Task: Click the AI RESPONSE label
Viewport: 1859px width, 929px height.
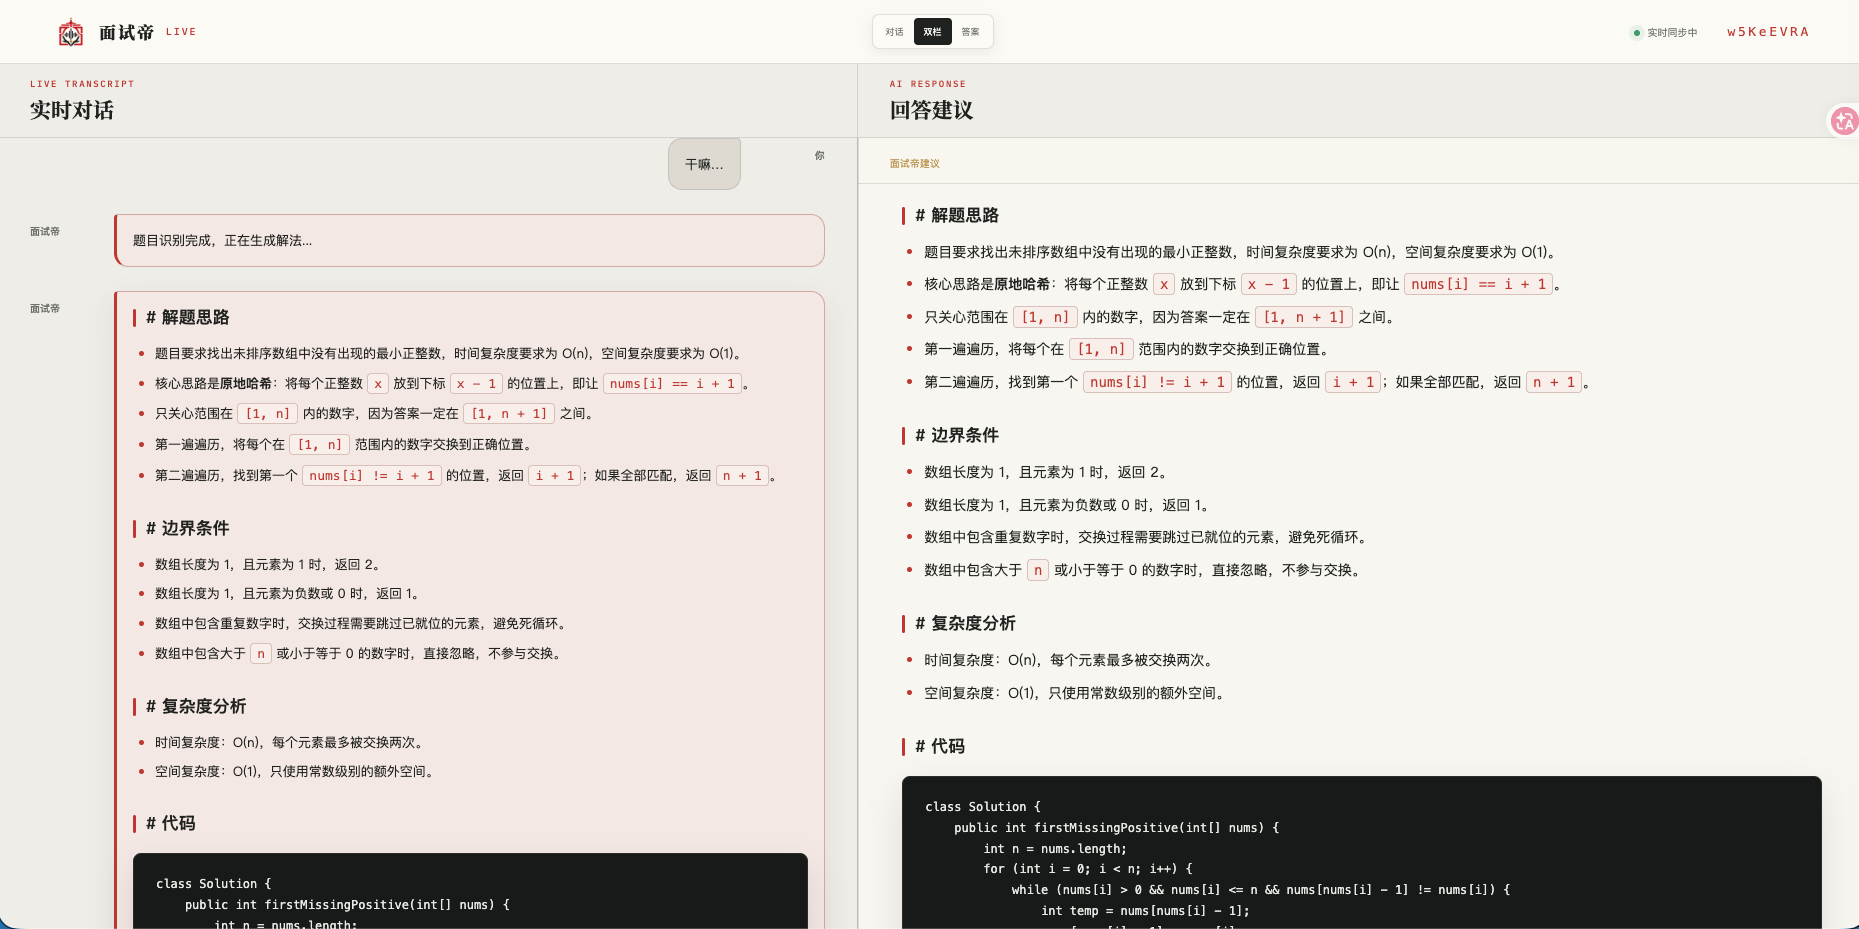Action: pos(928,84)
